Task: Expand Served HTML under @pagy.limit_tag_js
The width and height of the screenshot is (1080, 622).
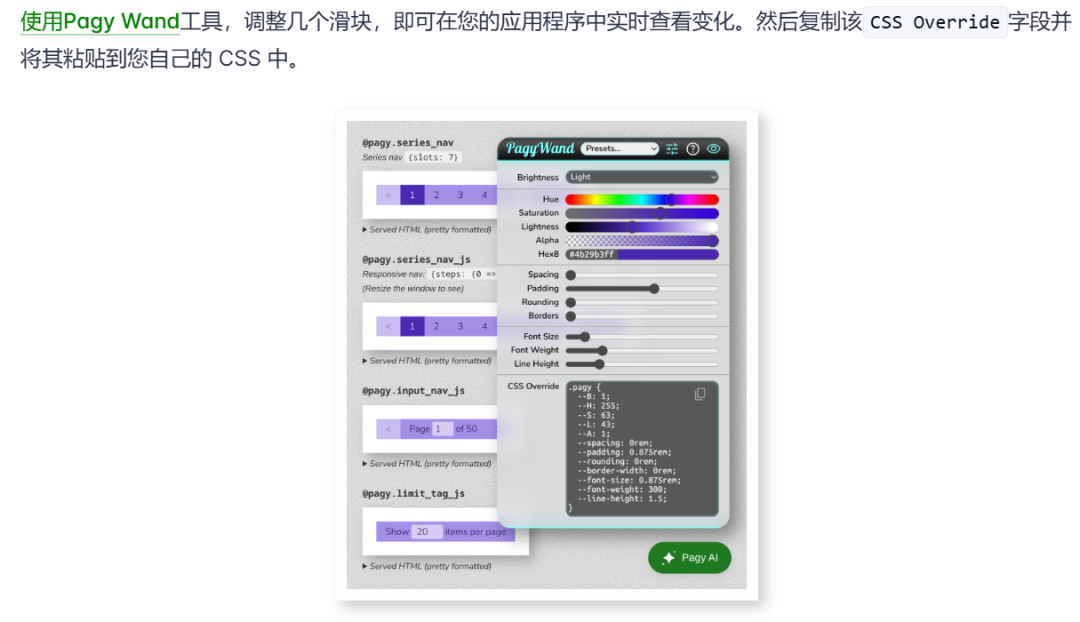Action: click(x=427, y=566)
